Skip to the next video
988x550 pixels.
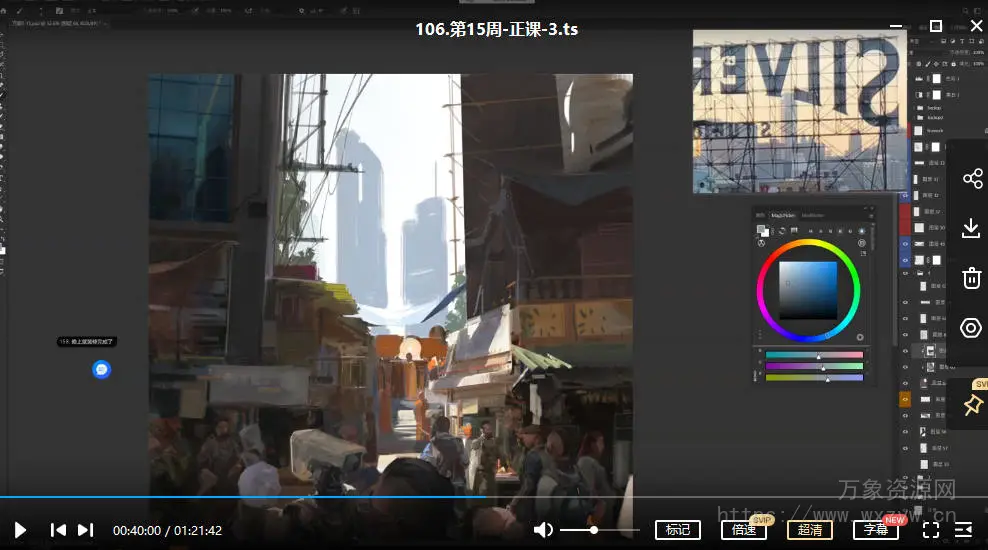86,530
